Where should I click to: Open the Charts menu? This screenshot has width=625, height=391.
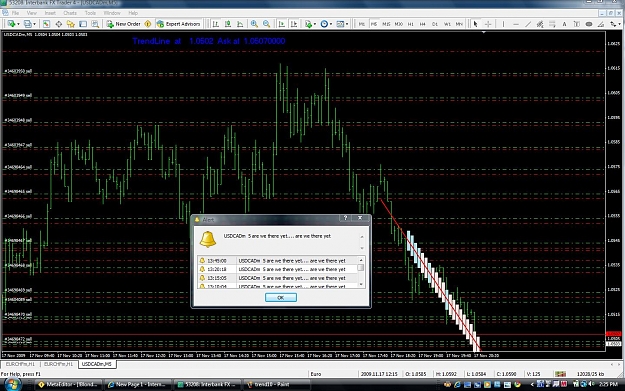point(70,13)
